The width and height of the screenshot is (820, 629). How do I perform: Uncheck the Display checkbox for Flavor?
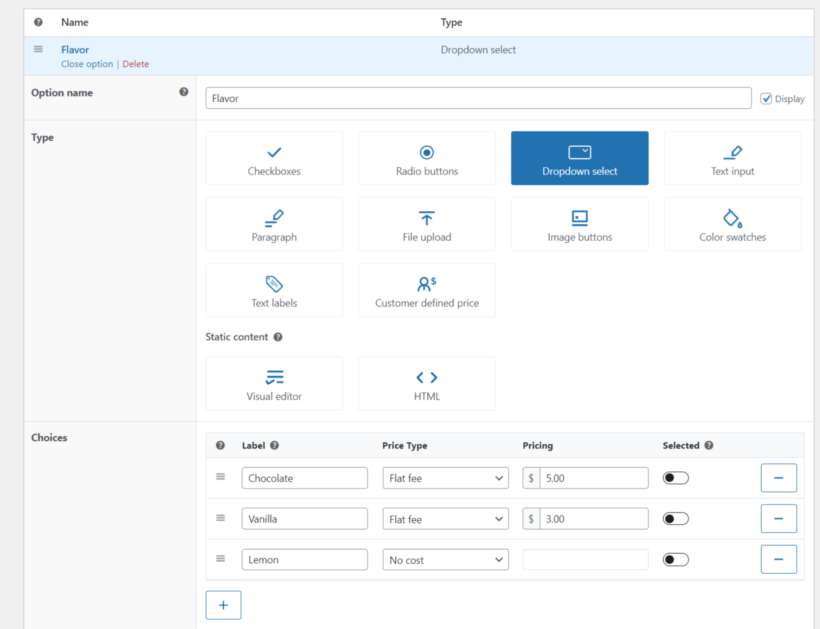pyautogui.click(x=767, y=98)
